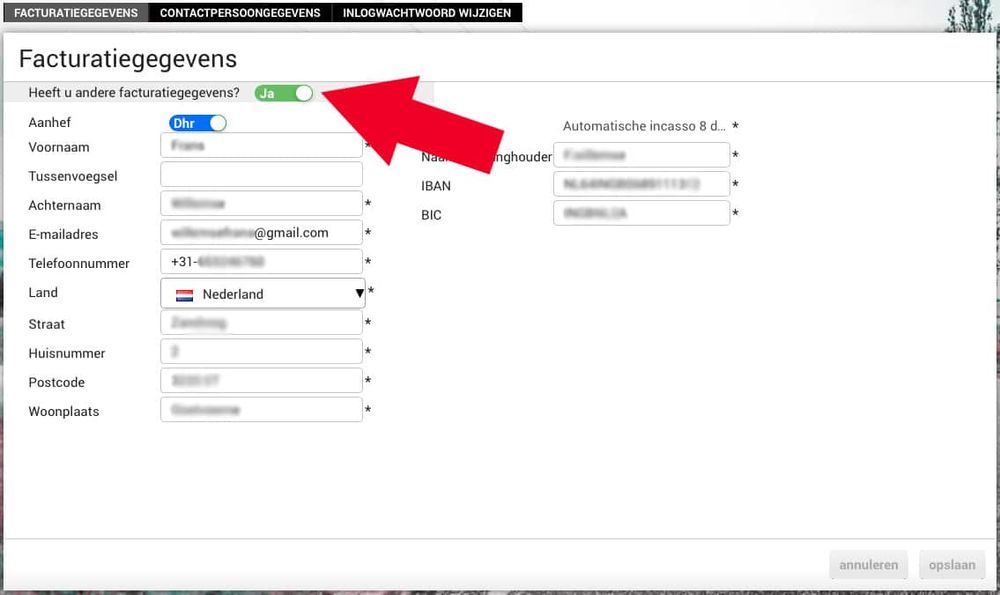
Task: Click the E-mailadres label
Action: [63, 235]
